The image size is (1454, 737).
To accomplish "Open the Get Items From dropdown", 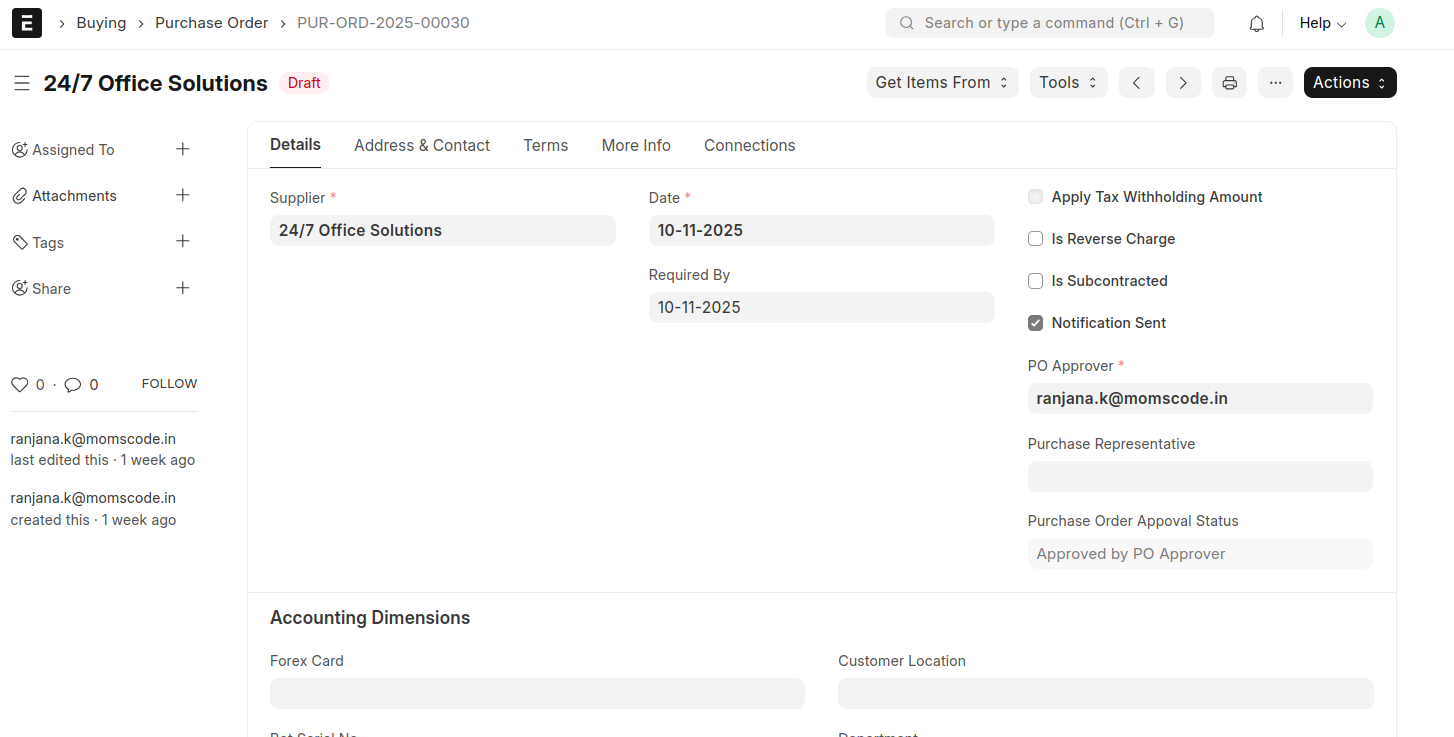I will coord(941,82).
